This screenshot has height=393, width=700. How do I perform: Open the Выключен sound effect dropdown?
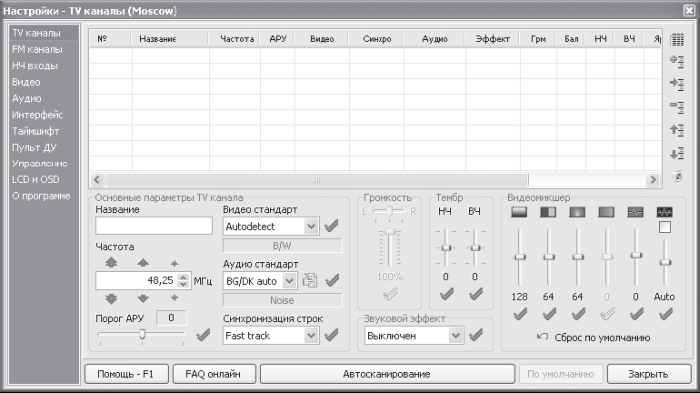tap(455, 335)
